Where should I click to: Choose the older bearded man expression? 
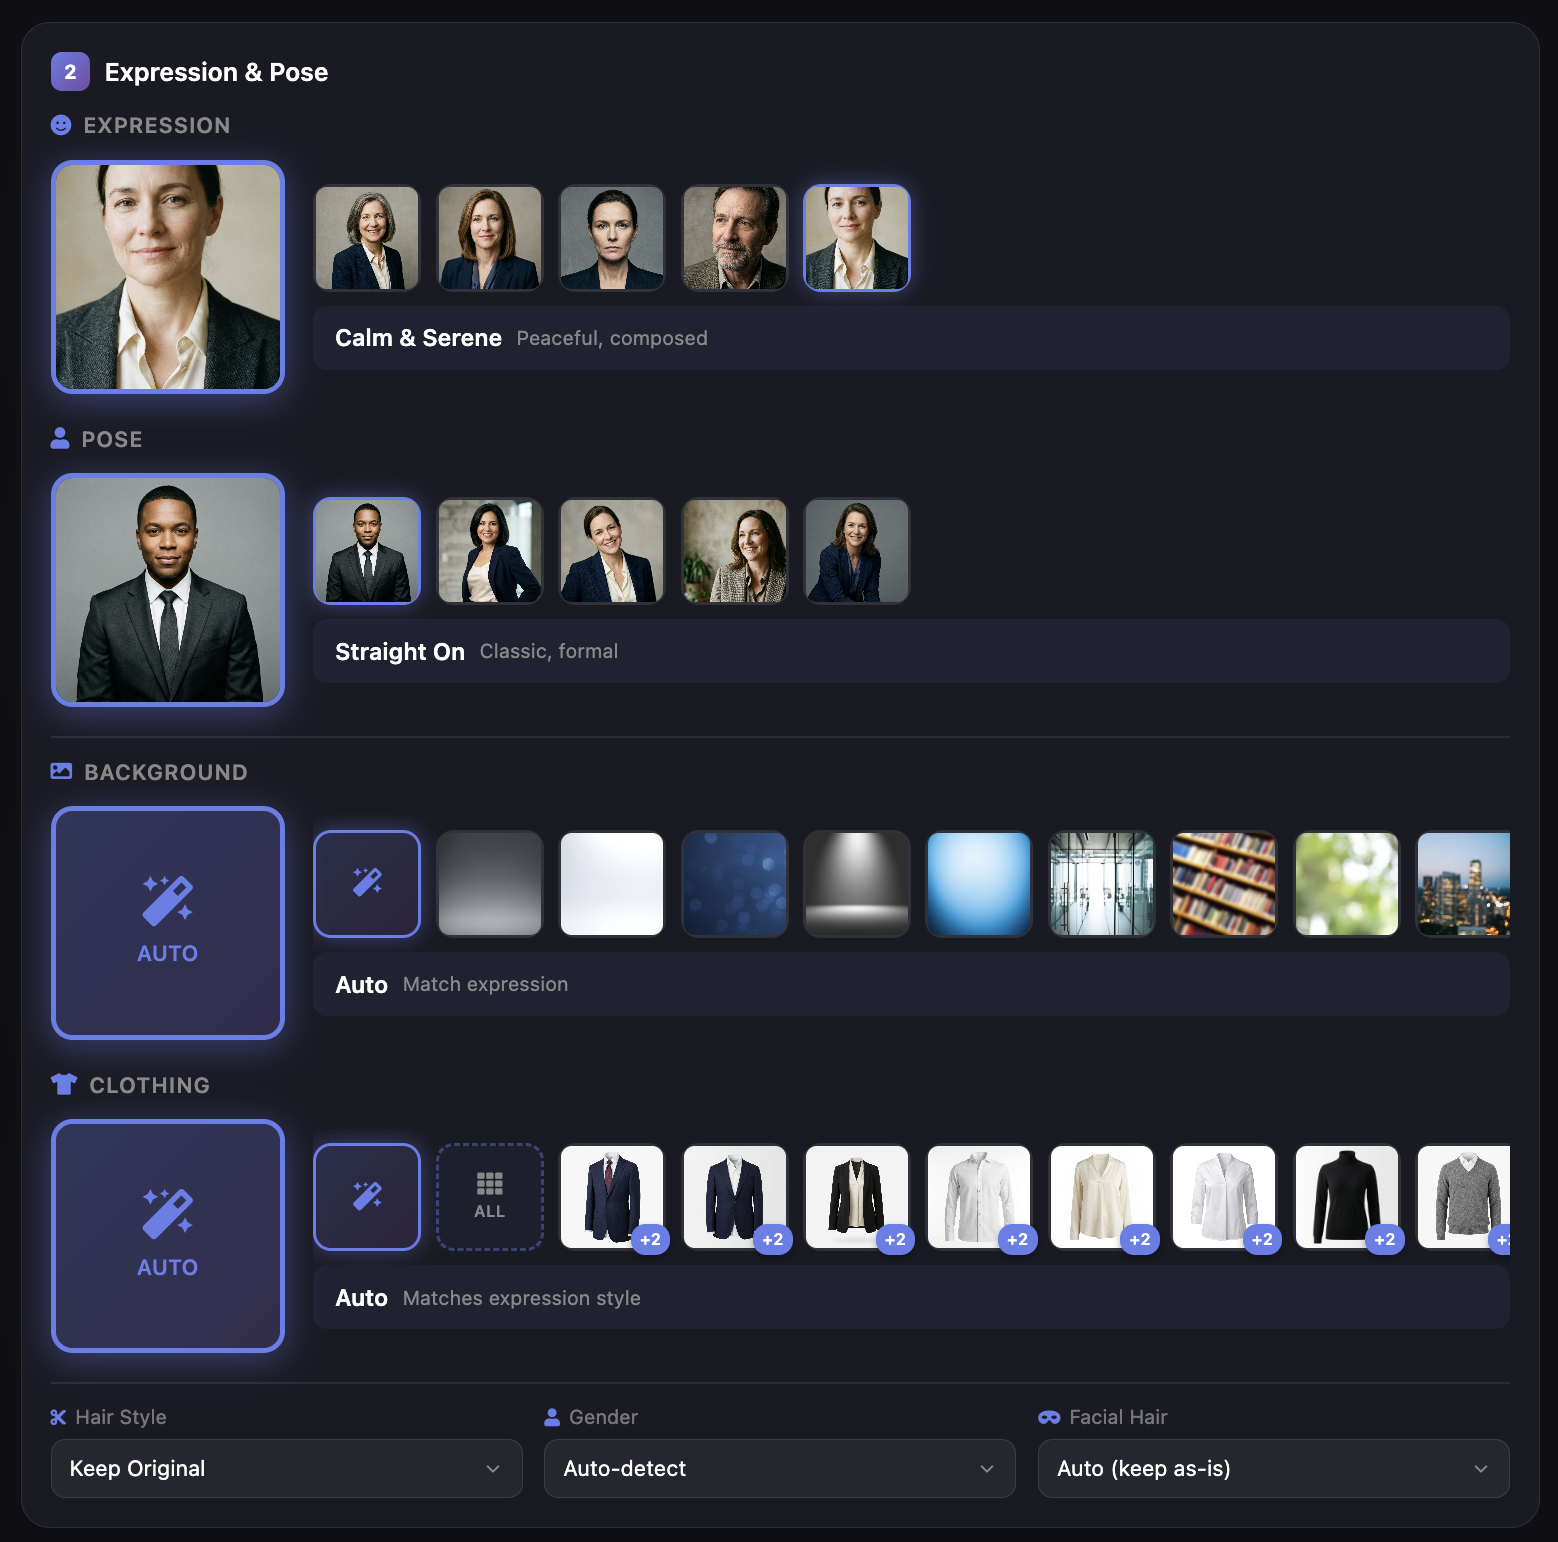coord(735,238)
